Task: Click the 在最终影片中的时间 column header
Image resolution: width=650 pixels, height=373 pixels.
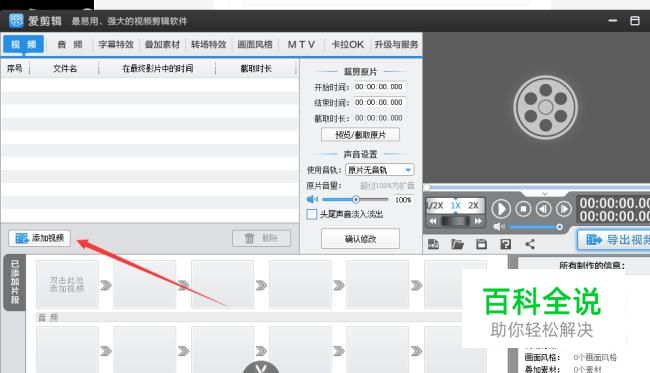Action: (x=158, y=68)
